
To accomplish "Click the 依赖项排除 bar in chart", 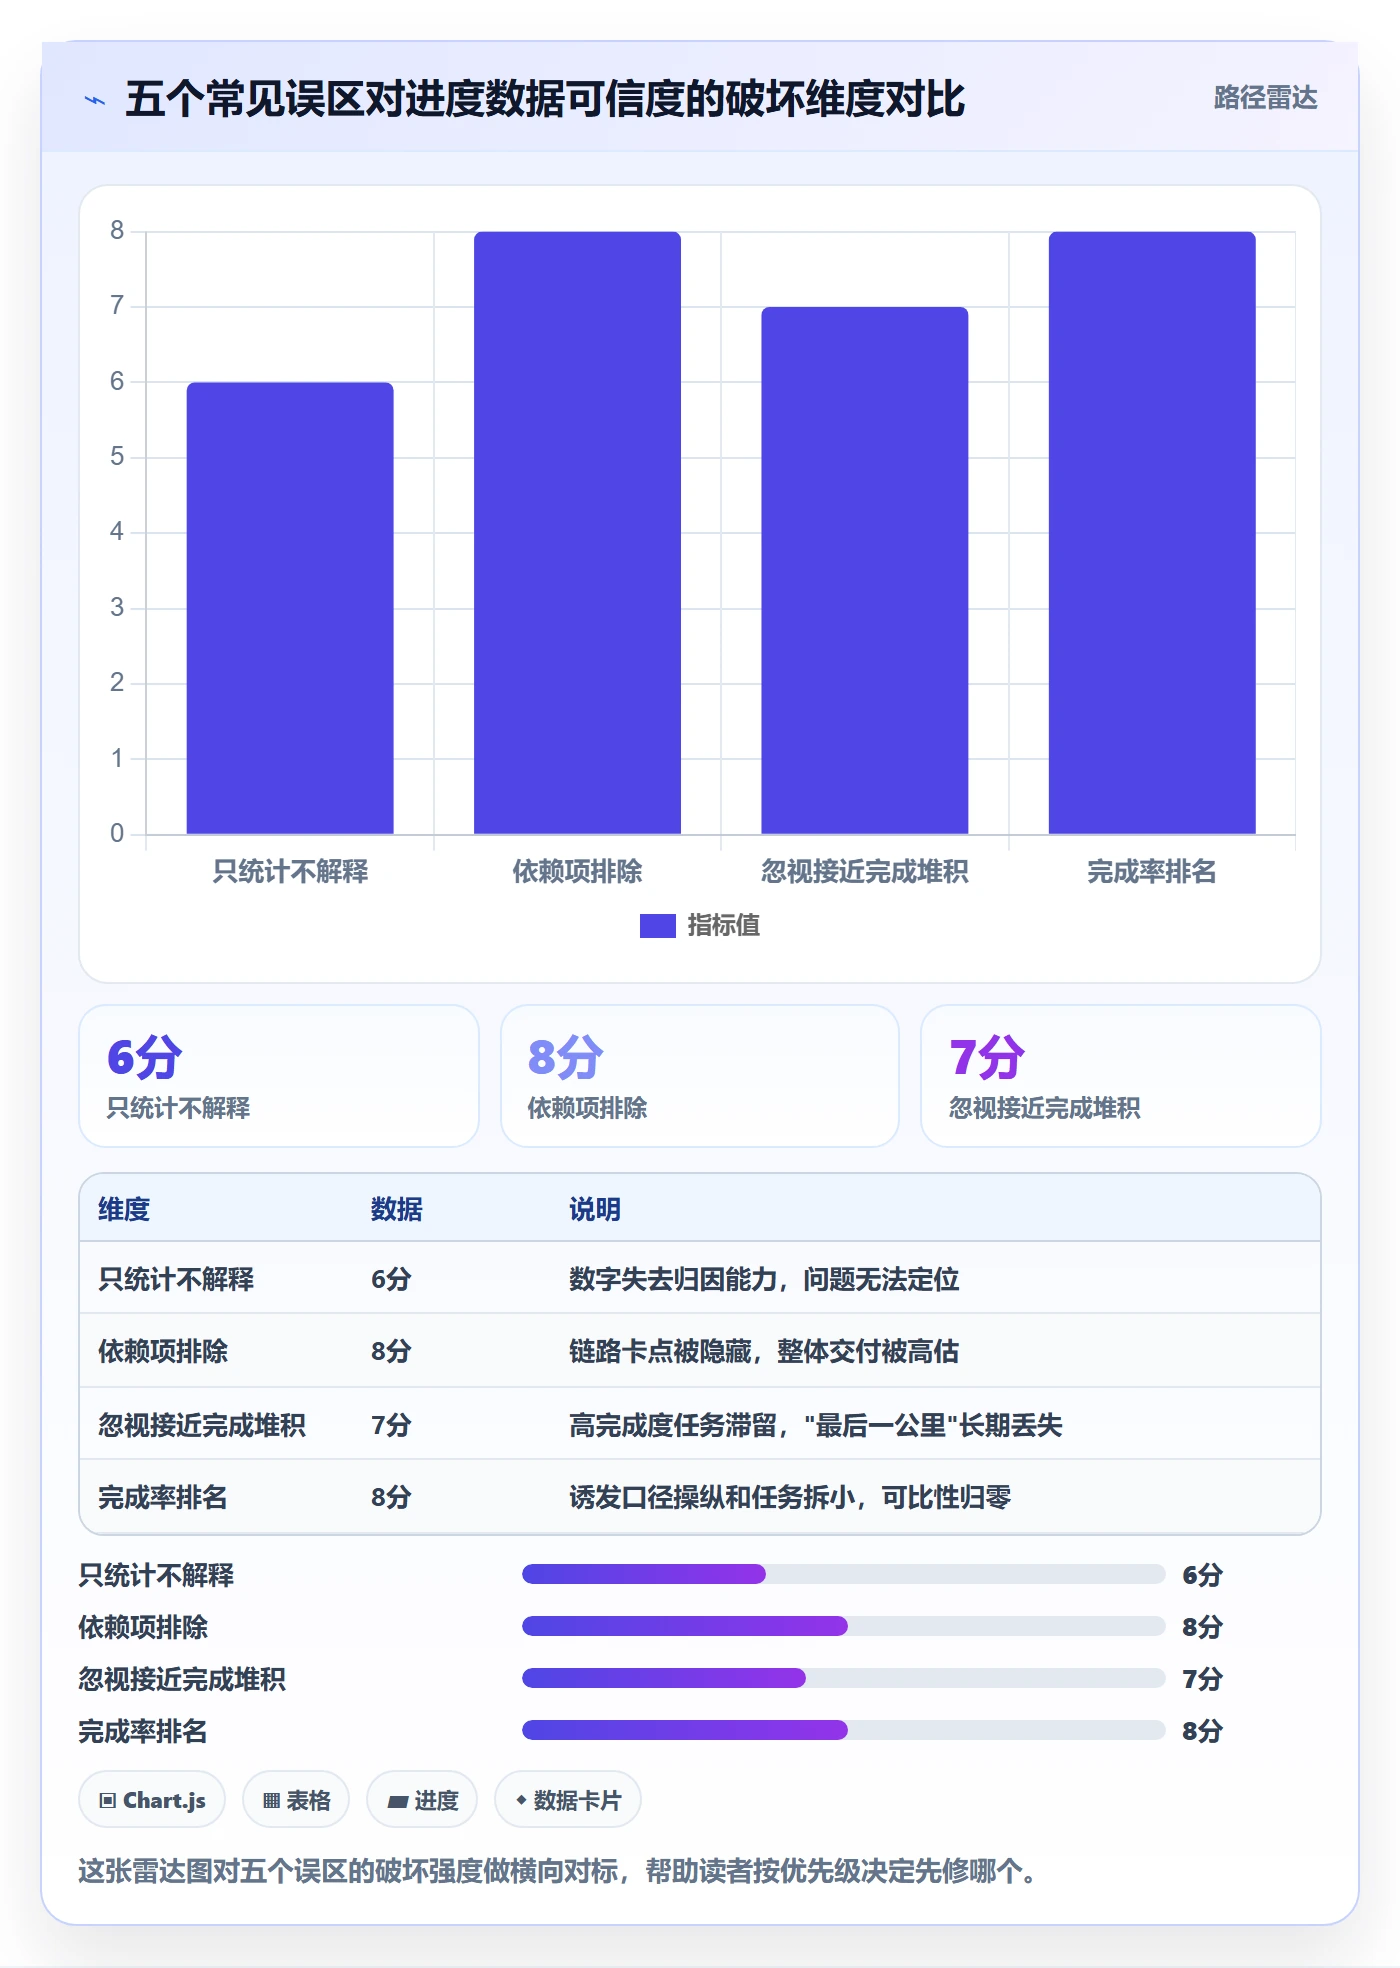I will tap(577, 533).
